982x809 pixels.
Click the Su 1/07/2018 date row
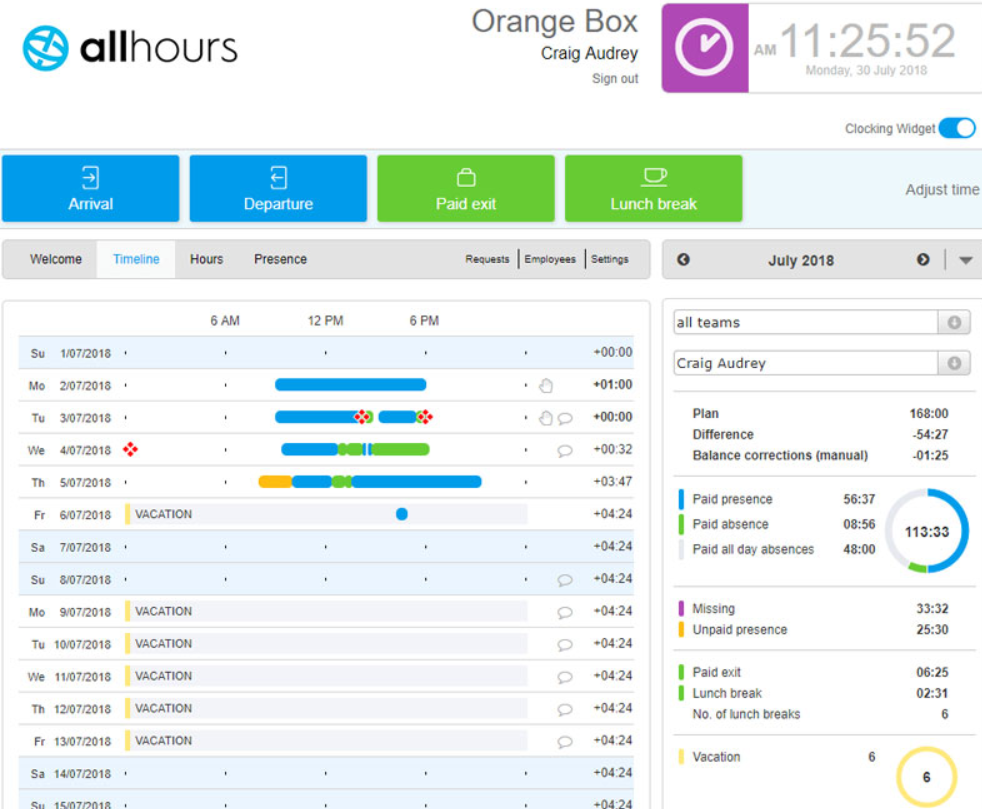tap(326, 353)
